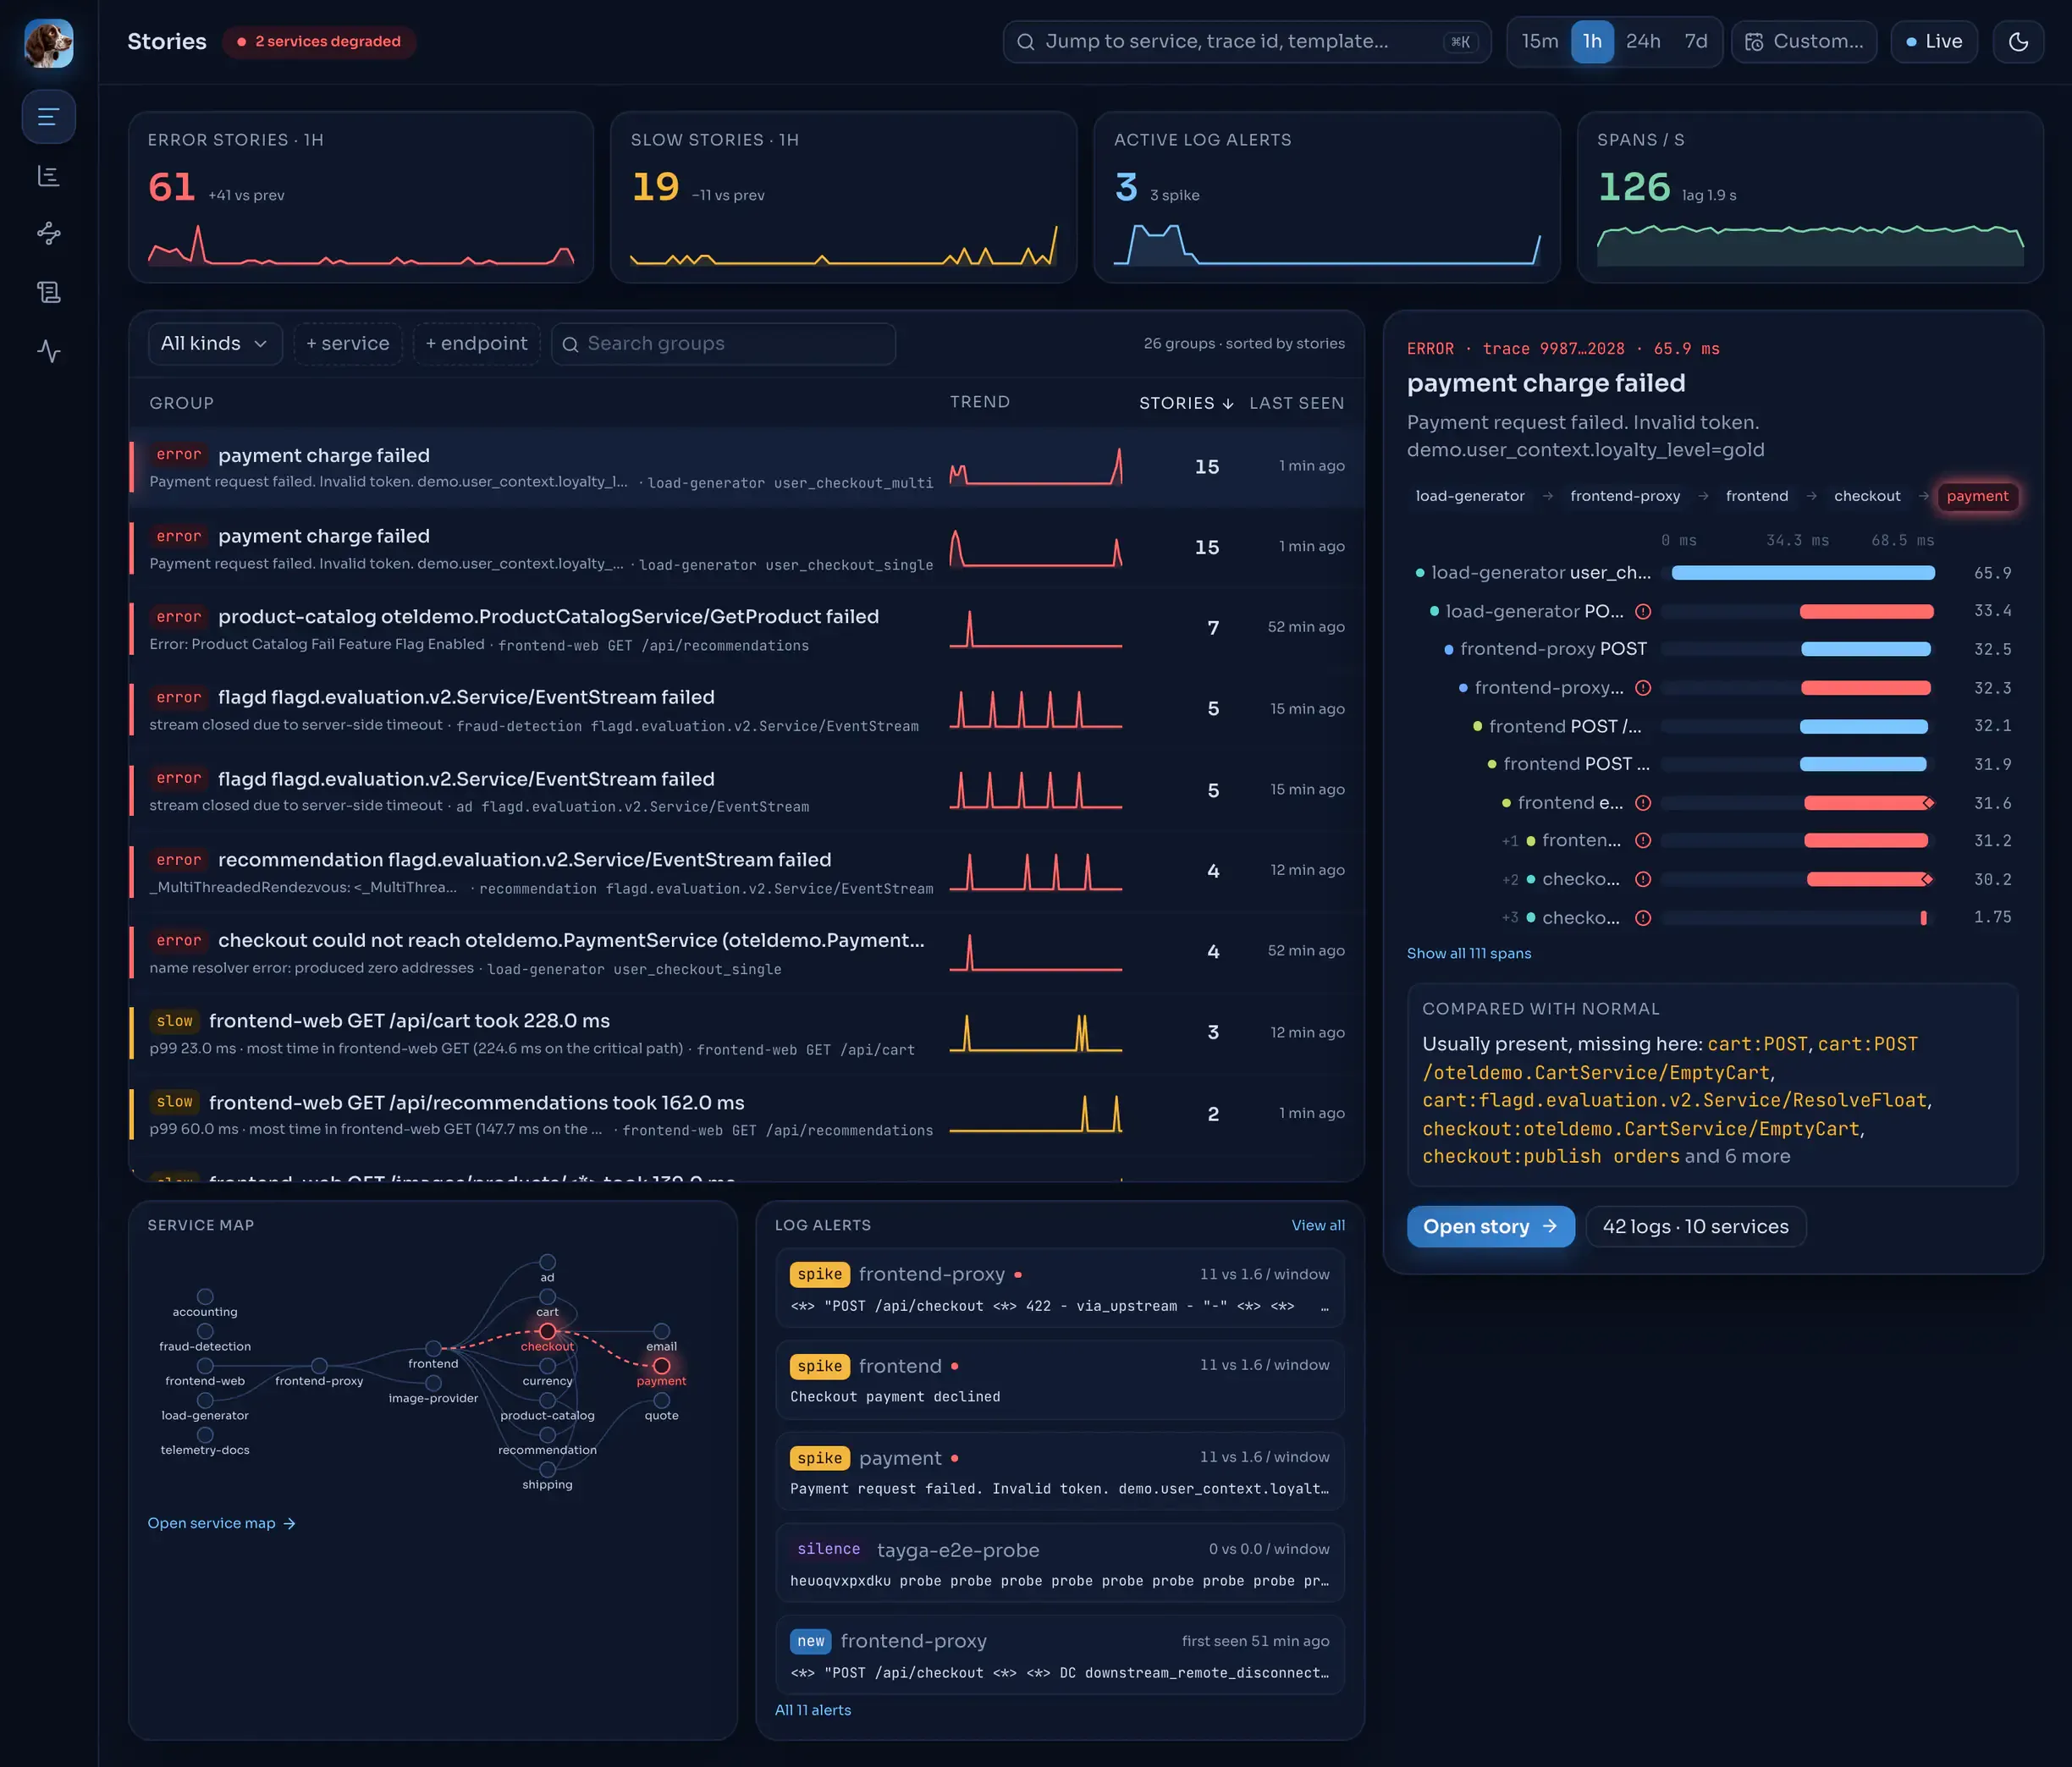Open the Stories list sidebar icon

point(48,117)
